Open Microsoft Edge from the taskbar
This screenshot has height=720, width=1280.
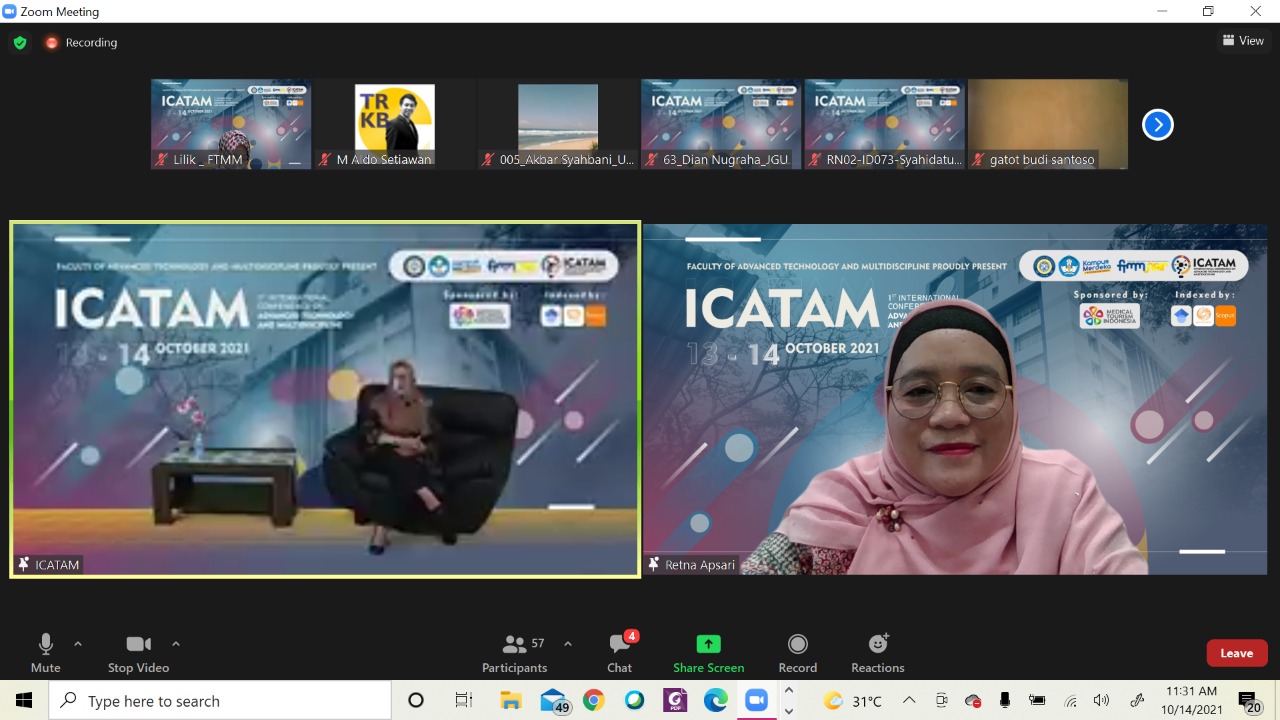(716, 701)
